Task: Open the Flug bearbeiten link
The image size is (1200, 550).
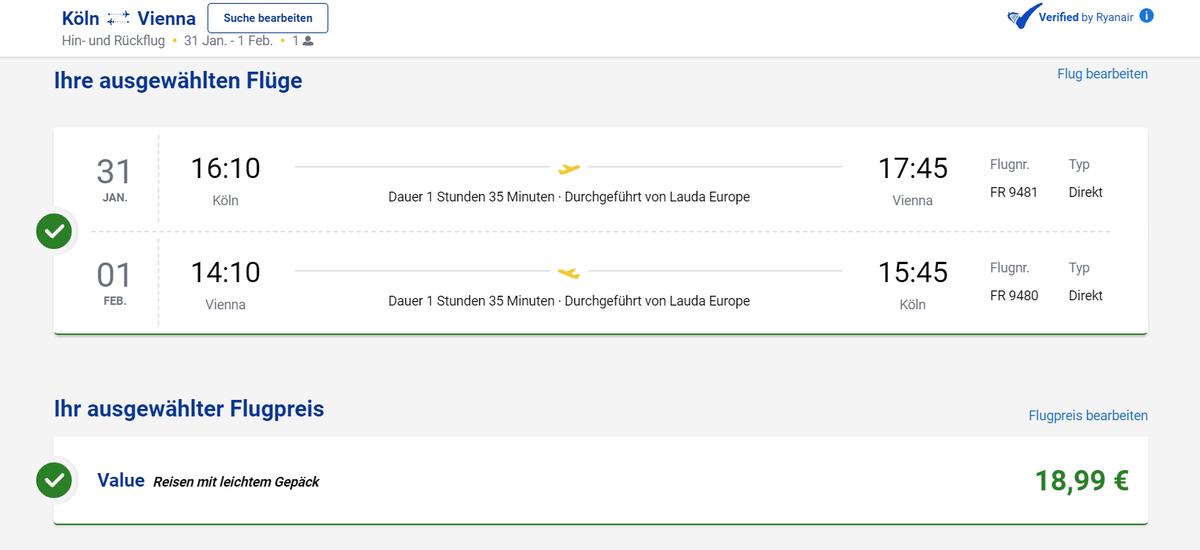Action: click(1102, 74)
